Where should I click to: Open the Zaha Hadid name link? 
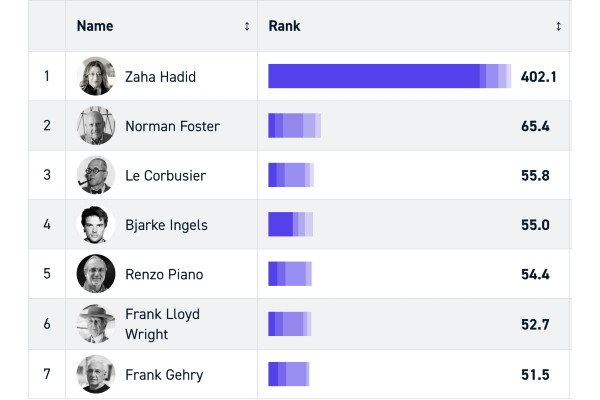(159, 76)
